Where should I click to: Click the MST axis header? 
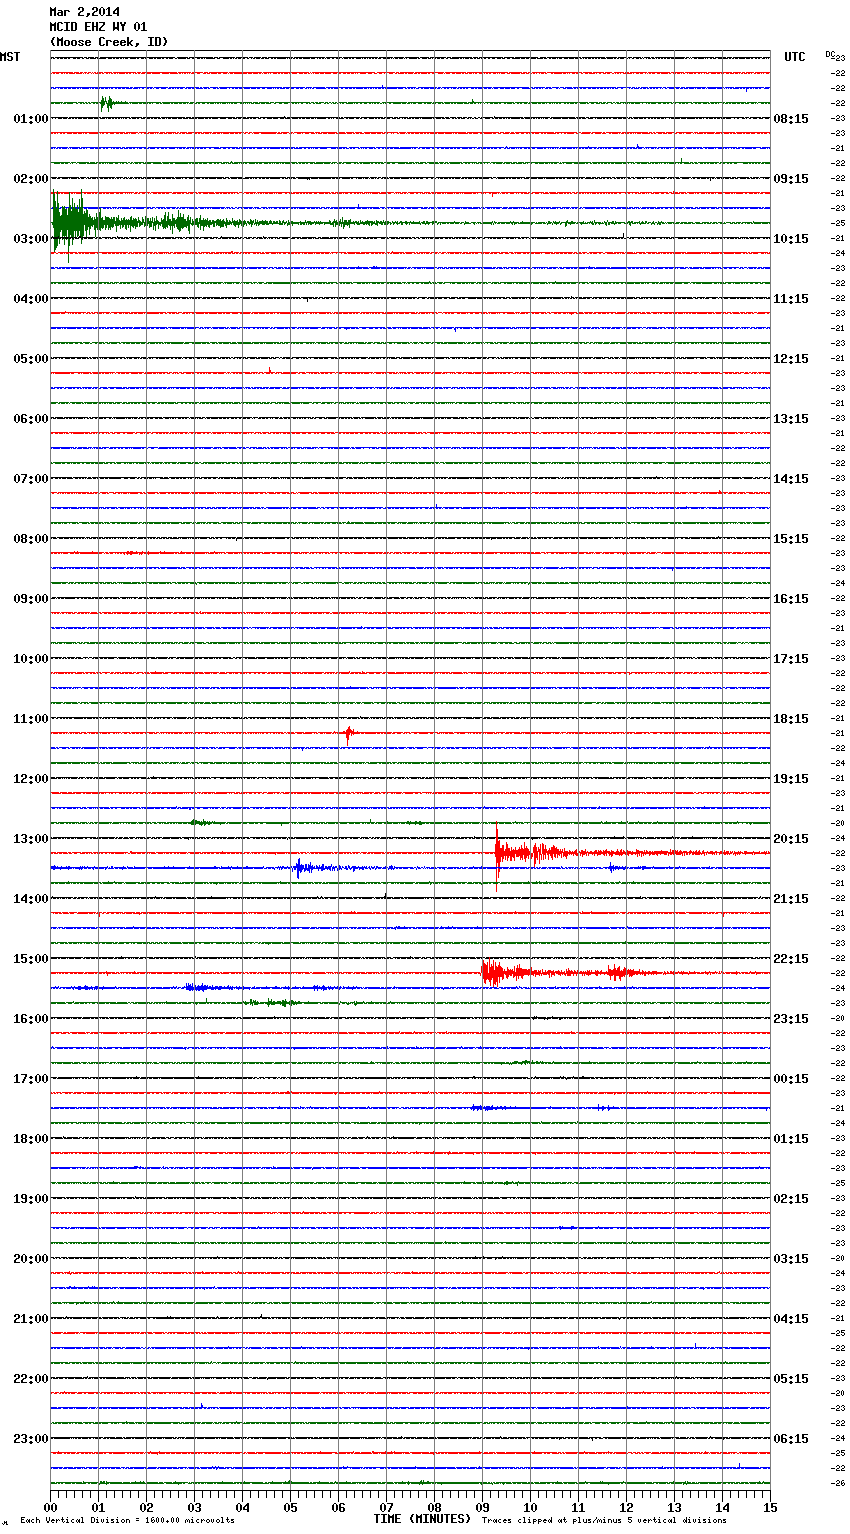10,57
